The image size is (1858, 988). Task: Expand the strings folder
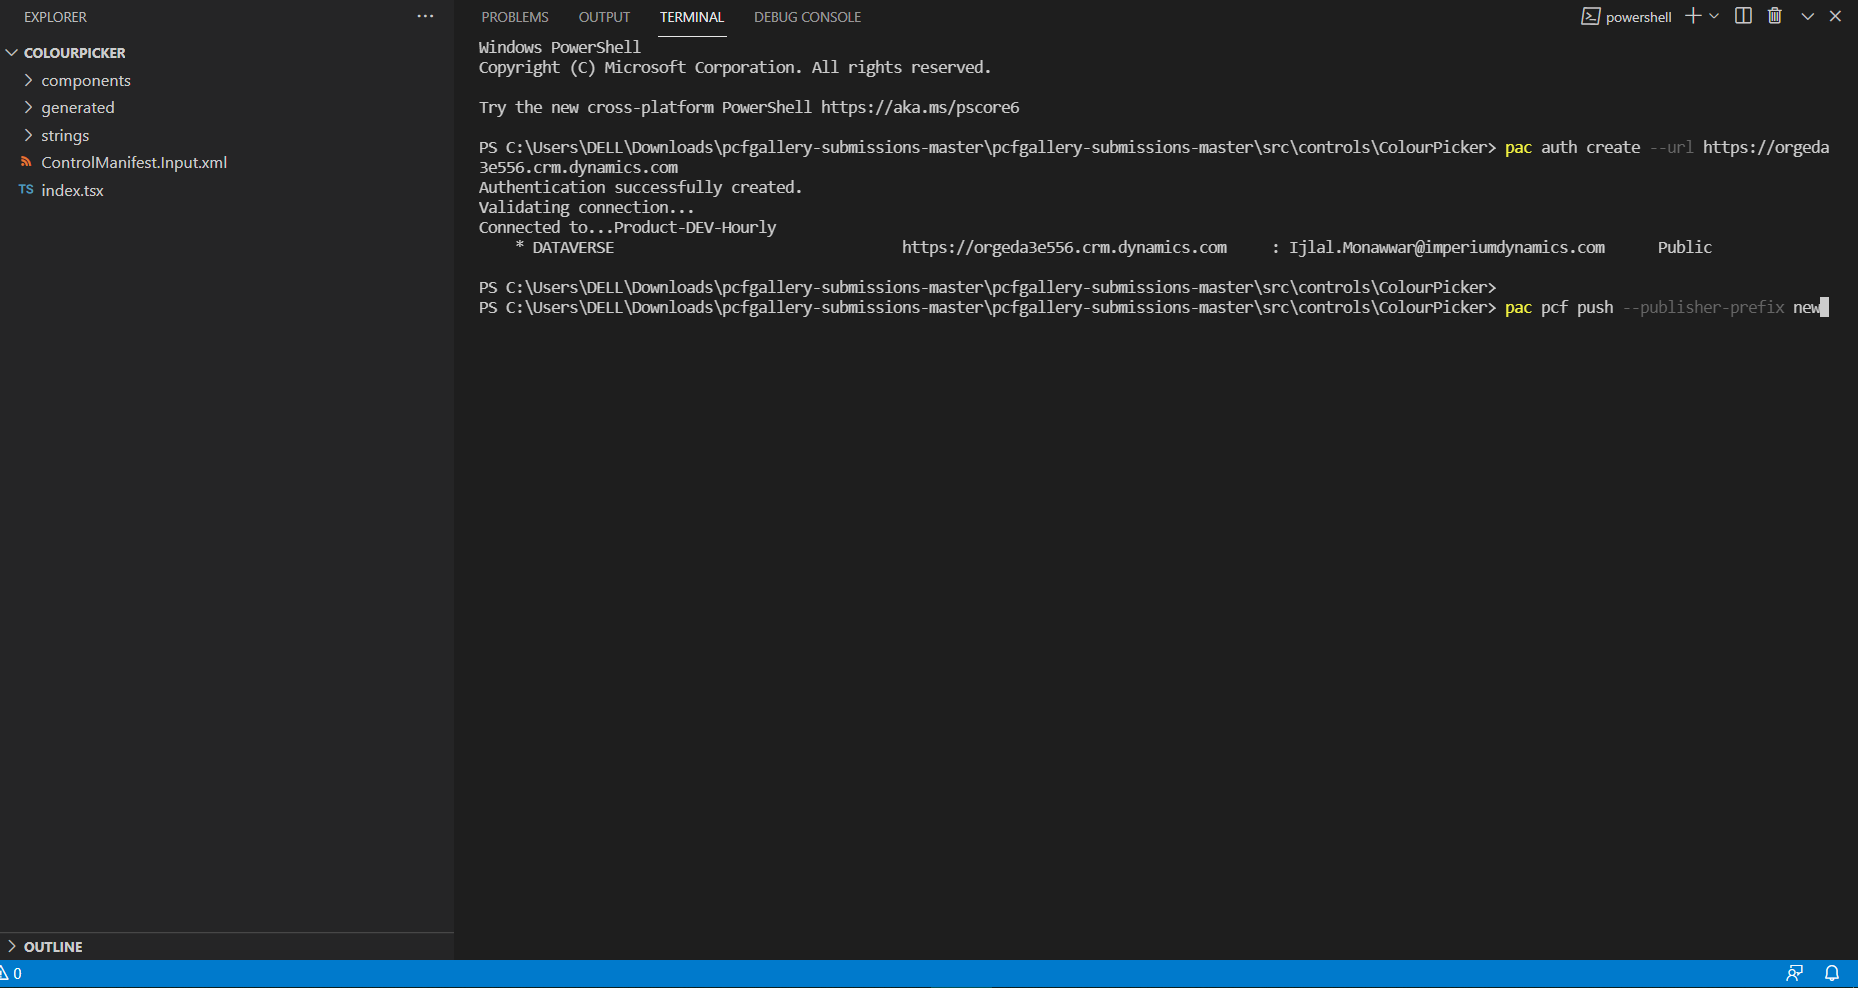[x=65, y=135]
